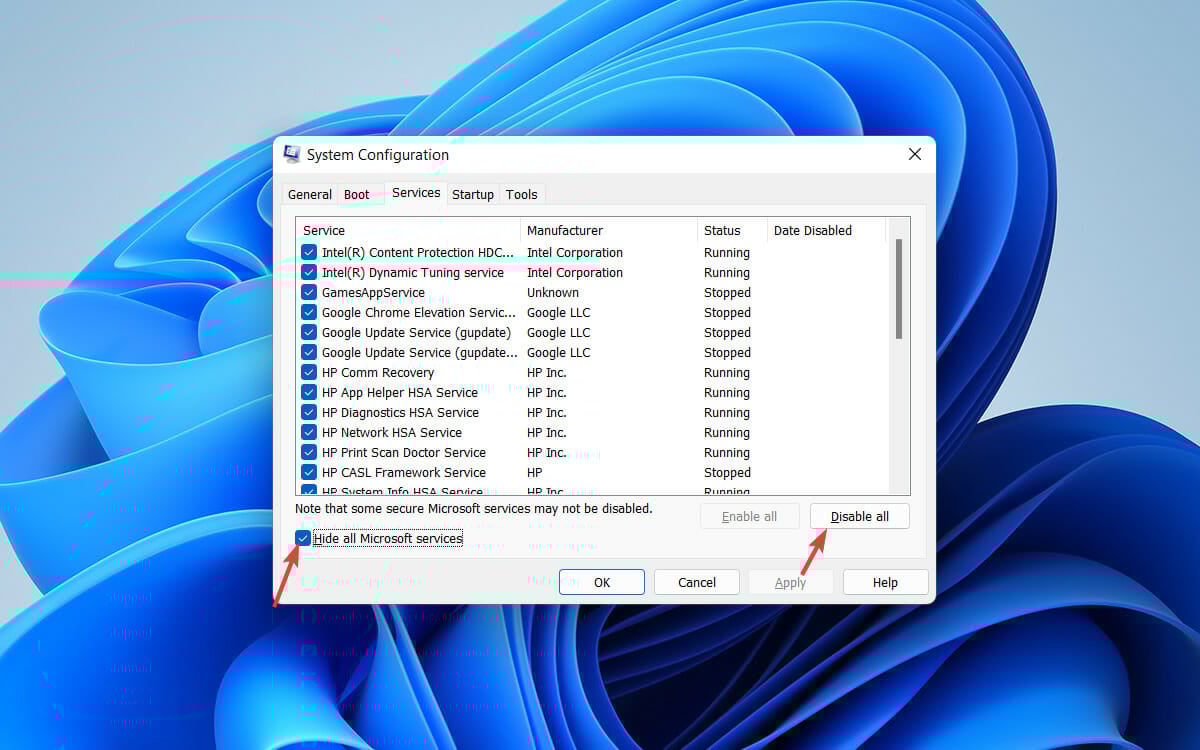Sort by the Manufacturer column header
The image size is (1200, 750).
pos(609,230)
